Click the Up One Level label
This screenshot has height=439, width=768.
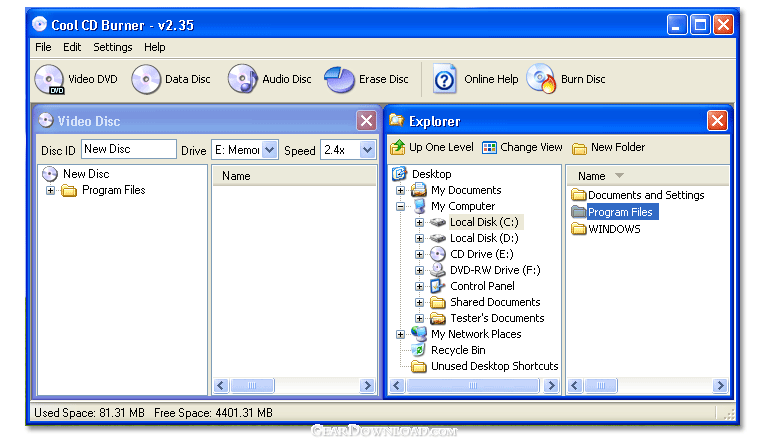coord(441,147)
